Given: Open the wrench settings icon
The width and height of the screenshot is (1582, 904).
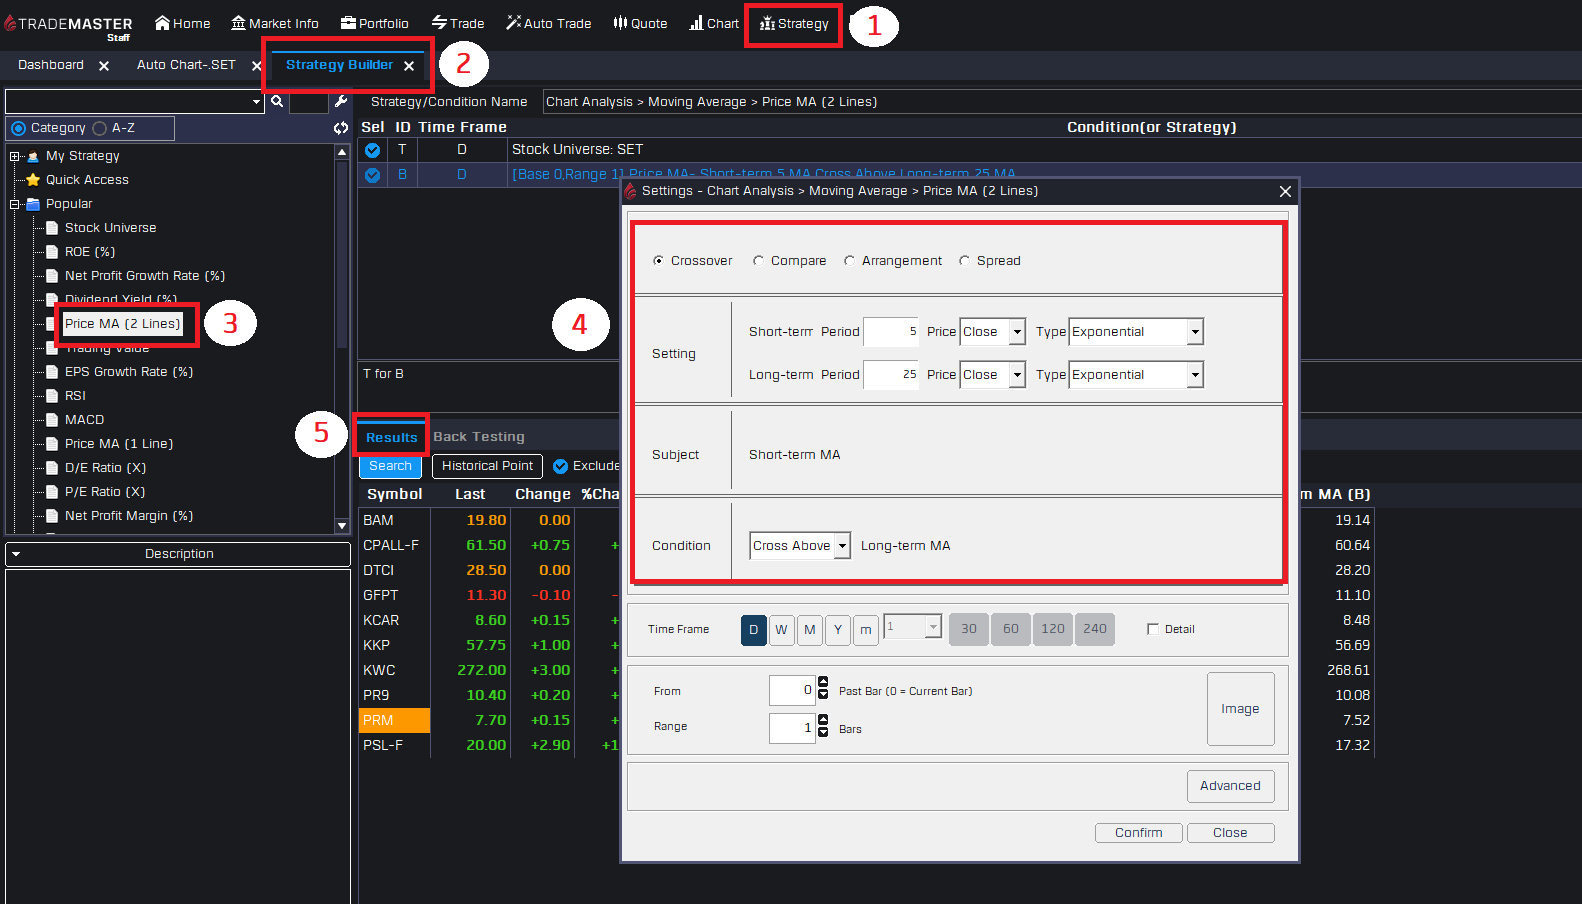Looking at the screenshot, I should [x=341, y=101].
